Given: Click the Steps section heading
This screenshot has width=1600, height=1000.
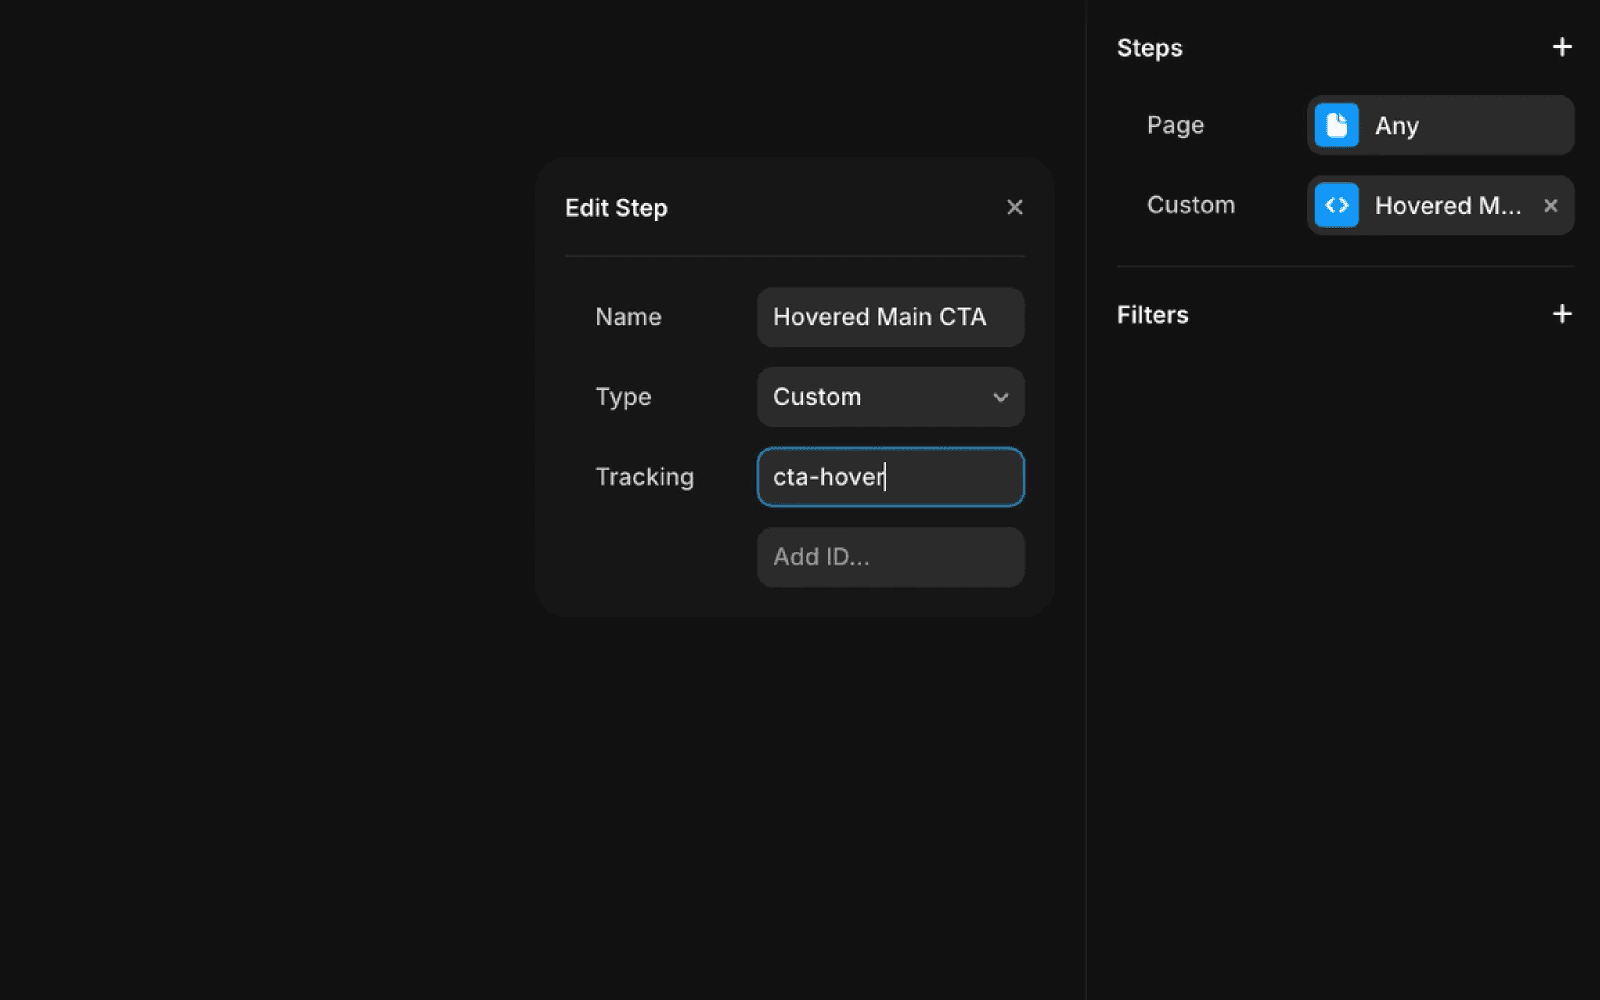Looking at the screenshot, I should [x=1149, y=48].
